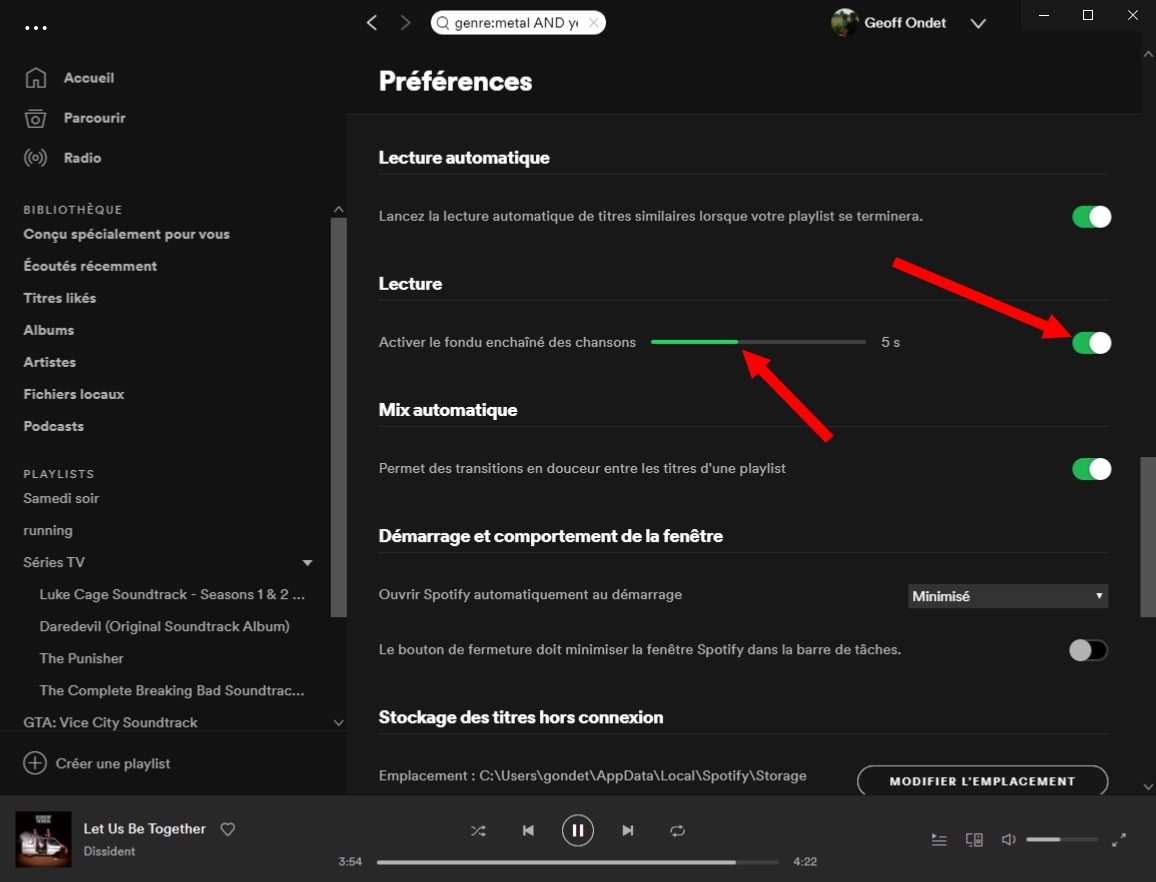The width and height of the screenshot is (1156, 882).
Task: Toggle Lecture automatique switch
Action: pos(1091,217)
